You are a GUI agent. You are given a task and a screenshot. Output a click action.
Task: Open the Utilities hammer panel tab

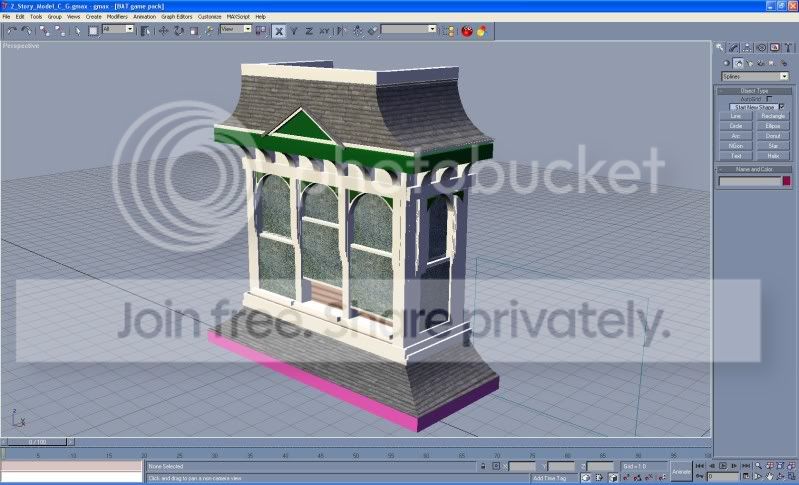[788, 47]
